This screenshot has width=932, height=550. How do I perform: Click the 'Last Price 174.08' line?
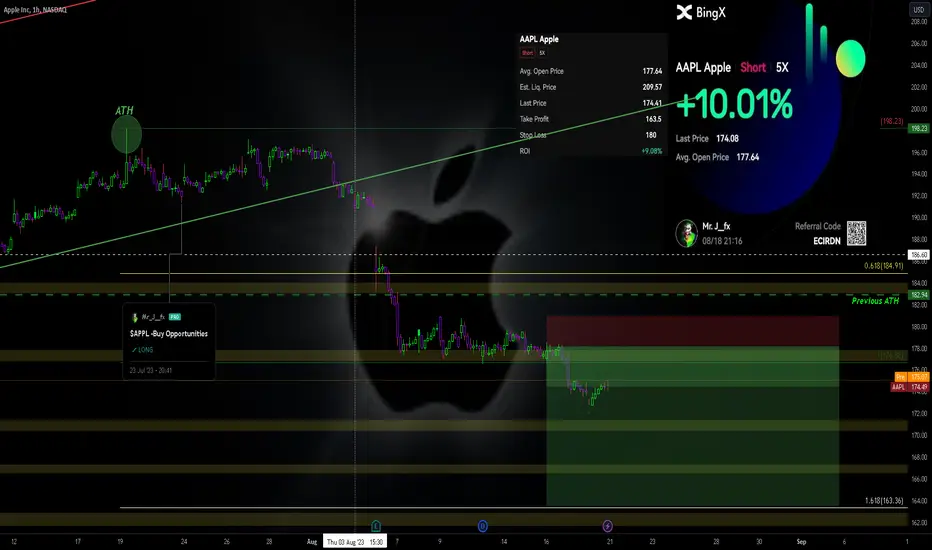coord(707,139)
